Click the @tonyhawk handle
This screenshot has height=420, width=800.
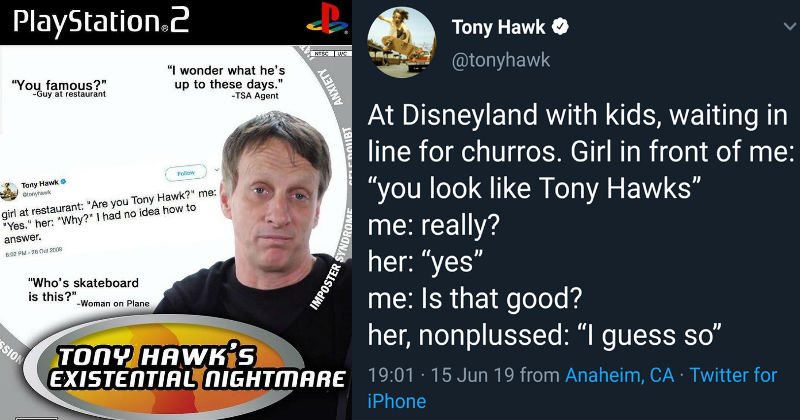pyautogui.click(x=501, y=60)
